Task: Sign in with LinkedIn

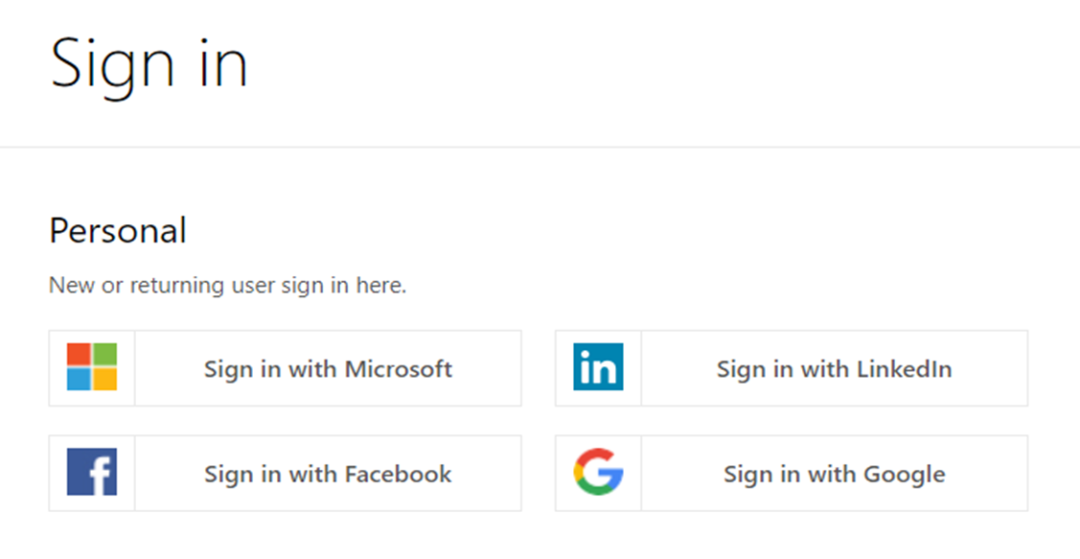Action: pos(834,369)
